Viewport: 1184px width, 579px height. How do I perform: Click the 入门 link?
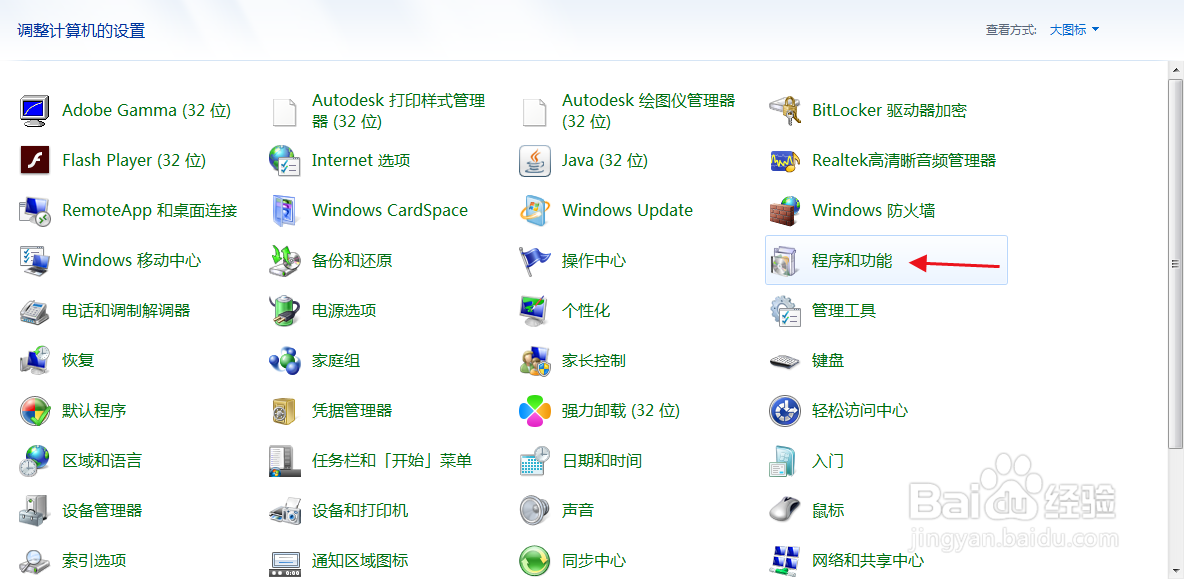coord(828,460)
